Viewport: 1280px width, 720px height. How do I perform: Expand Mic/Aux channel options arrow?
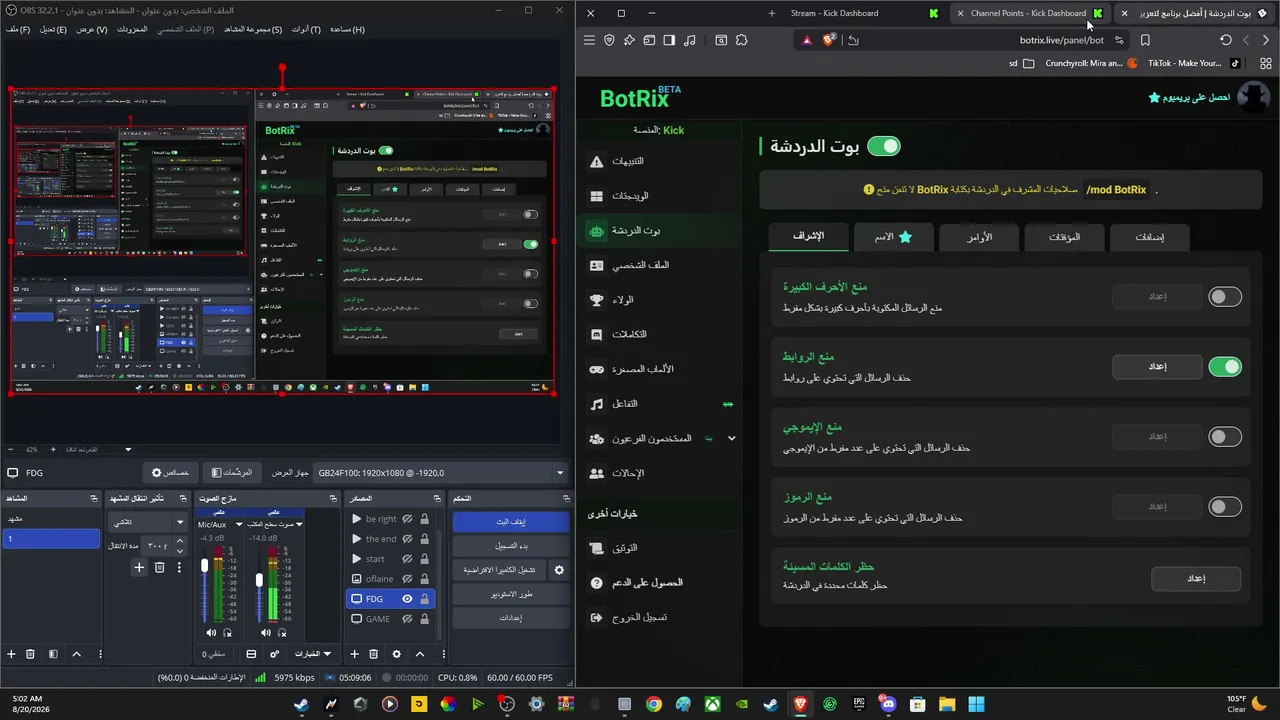point(237,524)
